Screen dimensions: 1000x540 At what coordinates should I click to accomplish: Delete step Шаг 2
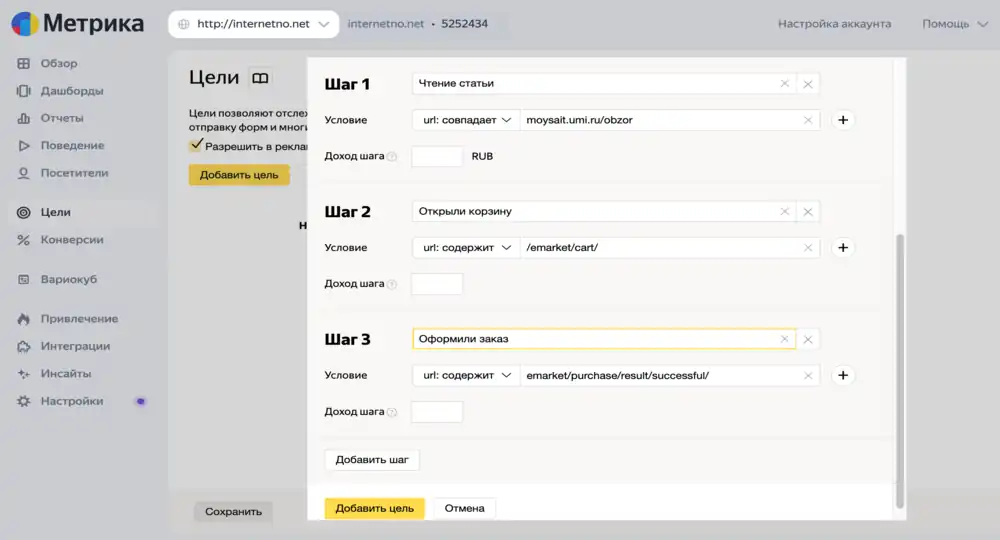click(808, 212)
